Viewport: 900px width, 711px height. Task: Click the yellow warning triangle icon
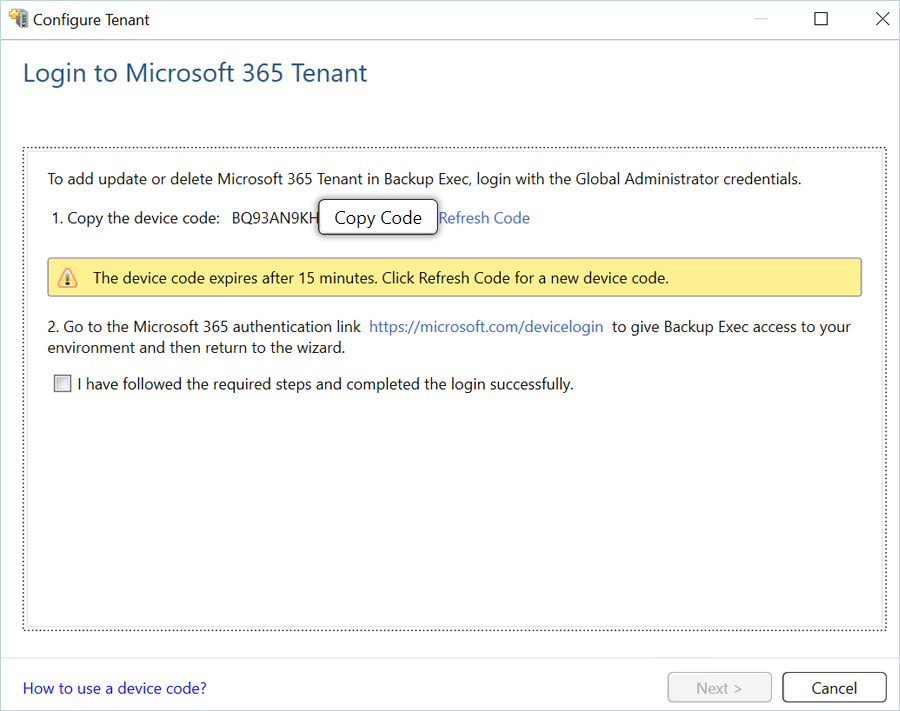click(x=68, y=278)
